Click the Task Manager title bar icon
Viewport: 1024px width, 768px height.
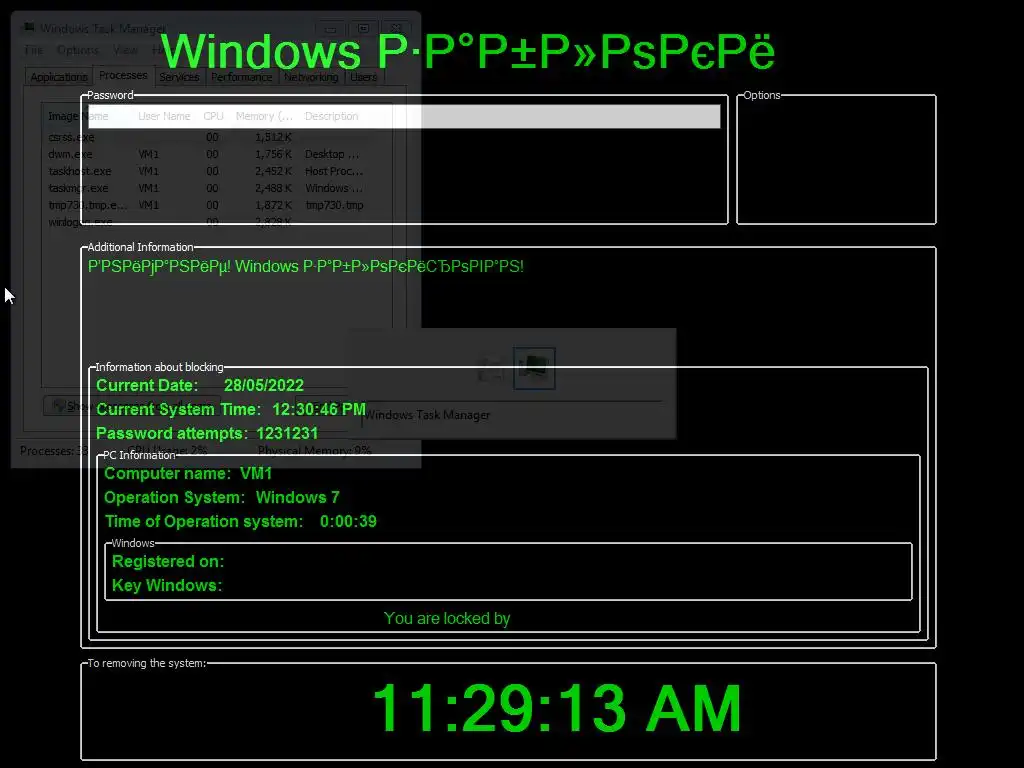coord(29,27)
